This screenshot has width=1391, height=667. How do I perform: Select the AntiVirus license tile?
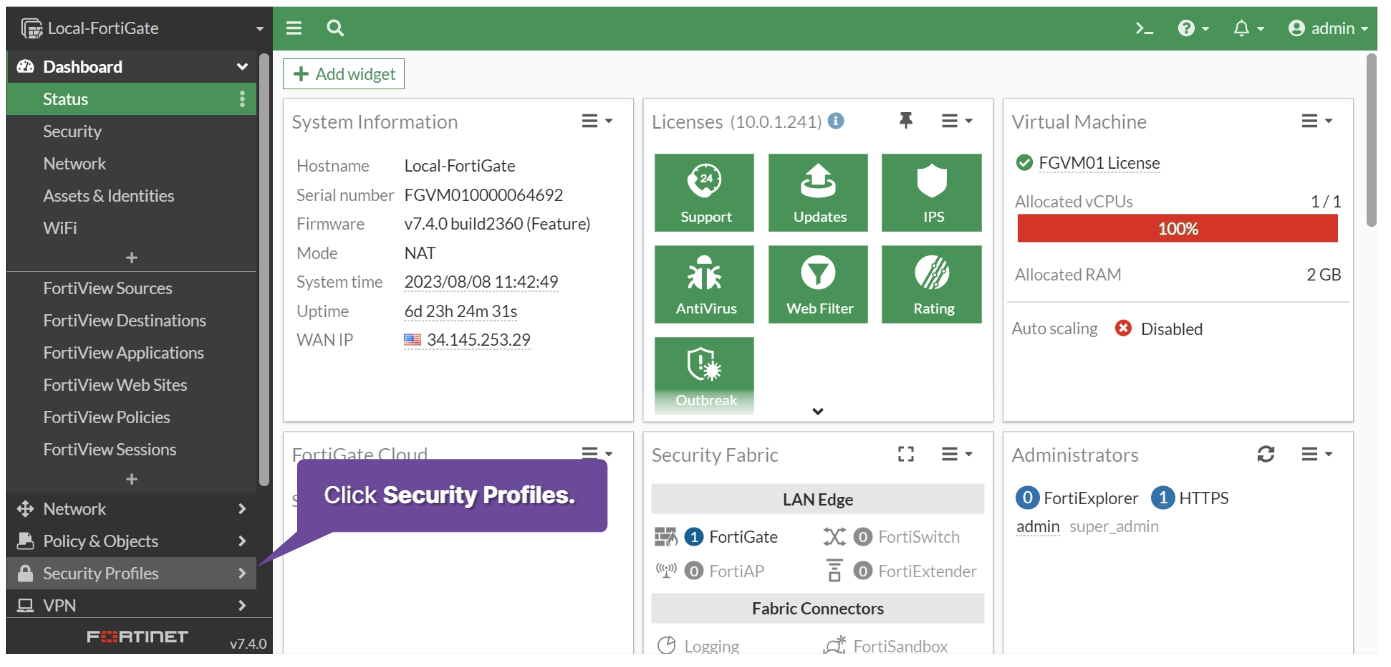[x=704, y=283]
